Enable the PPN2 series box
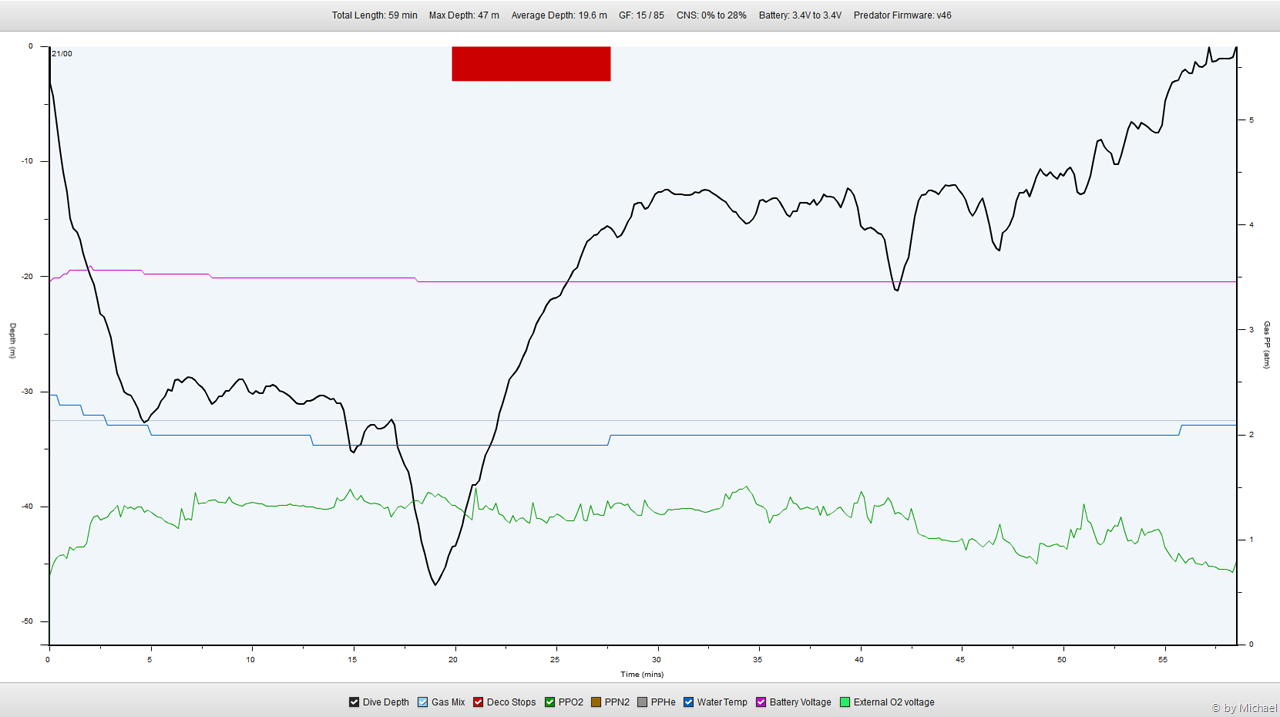Image resolution: width=1280 pixels, height=717 pixels. point(596,702)
